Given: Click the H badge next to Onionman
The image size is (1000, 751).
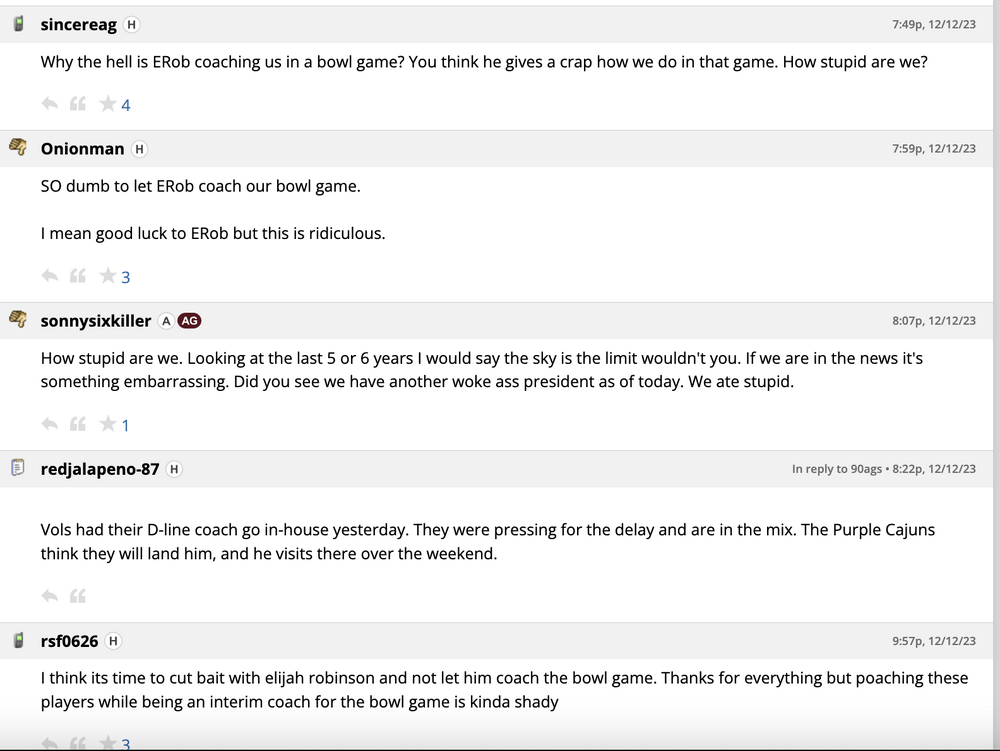Looking at the screenshot, I should 139,149.
